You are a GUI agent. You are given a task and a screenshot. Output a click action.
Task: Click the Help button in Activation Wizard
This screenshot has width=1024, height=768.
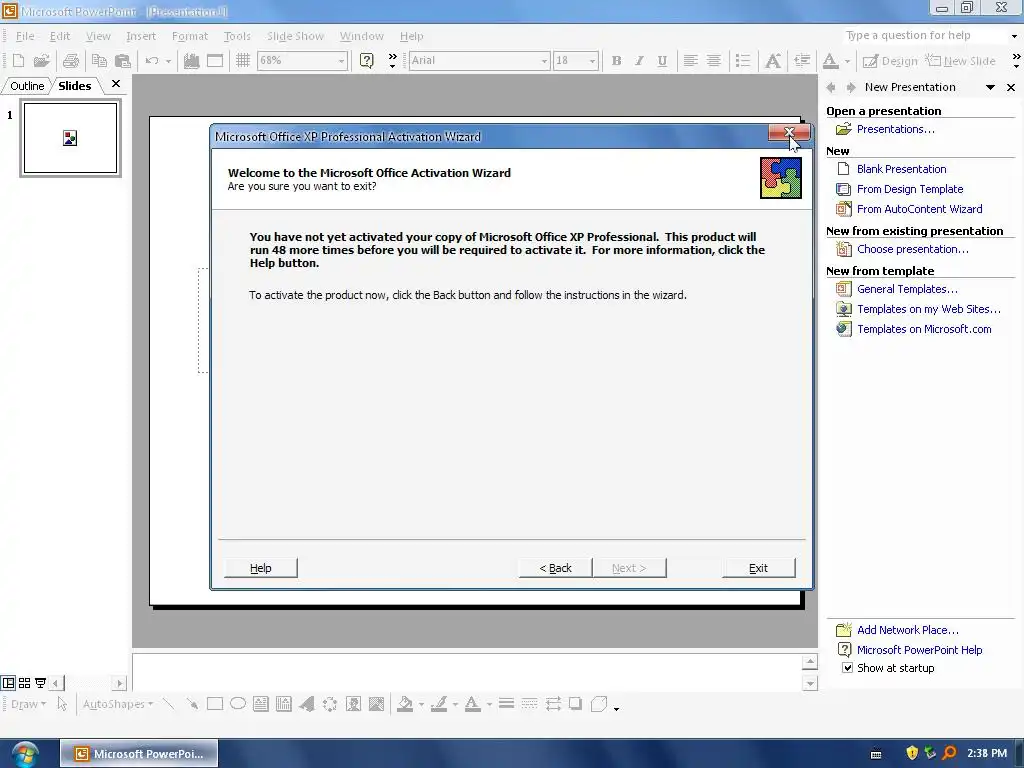point(261,568)
